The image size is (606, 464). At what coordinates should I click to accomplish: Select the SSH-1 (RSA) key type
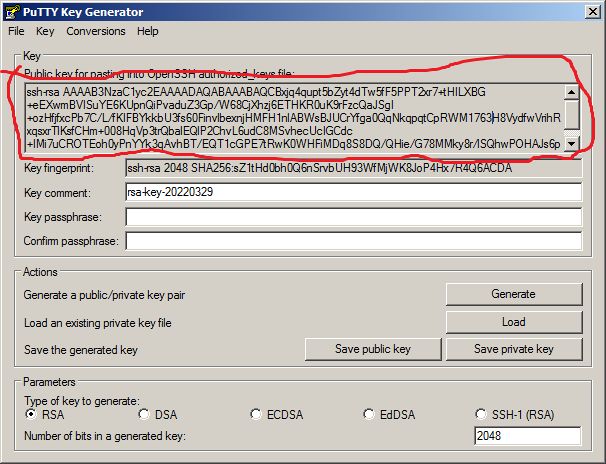[483, 414]
